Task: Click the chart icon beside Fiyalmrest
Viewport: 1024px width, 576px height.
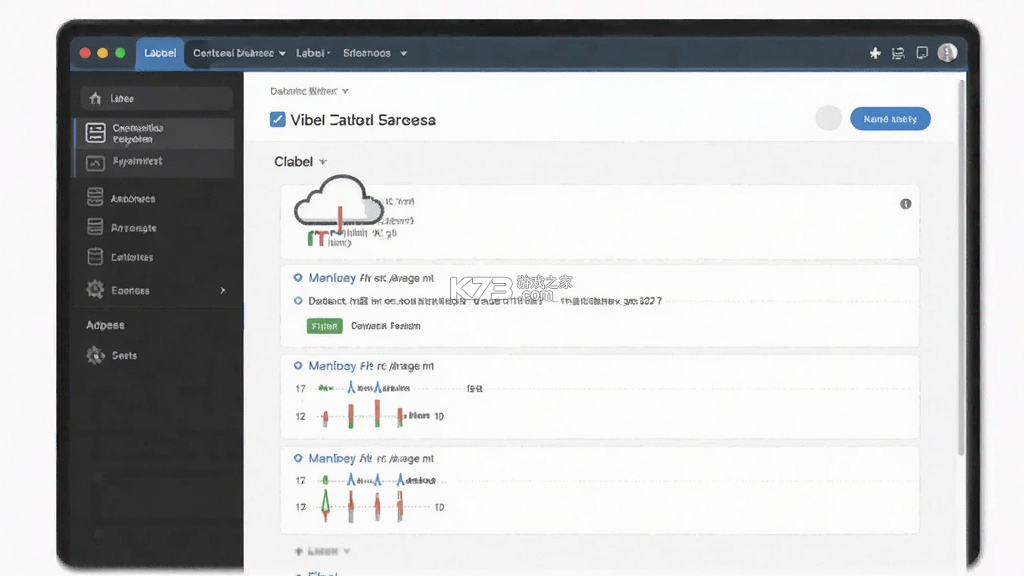Action: tap(95, 163)
